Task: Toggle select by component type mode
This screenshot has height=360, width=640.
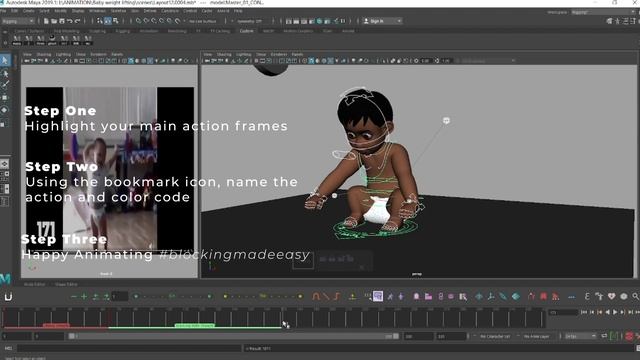Action: click(116, 21)
